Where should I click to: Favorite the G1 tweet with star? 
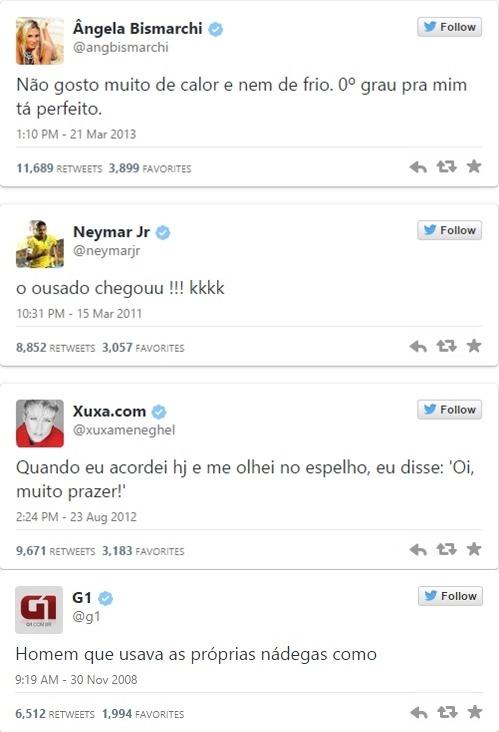point(475,712)
